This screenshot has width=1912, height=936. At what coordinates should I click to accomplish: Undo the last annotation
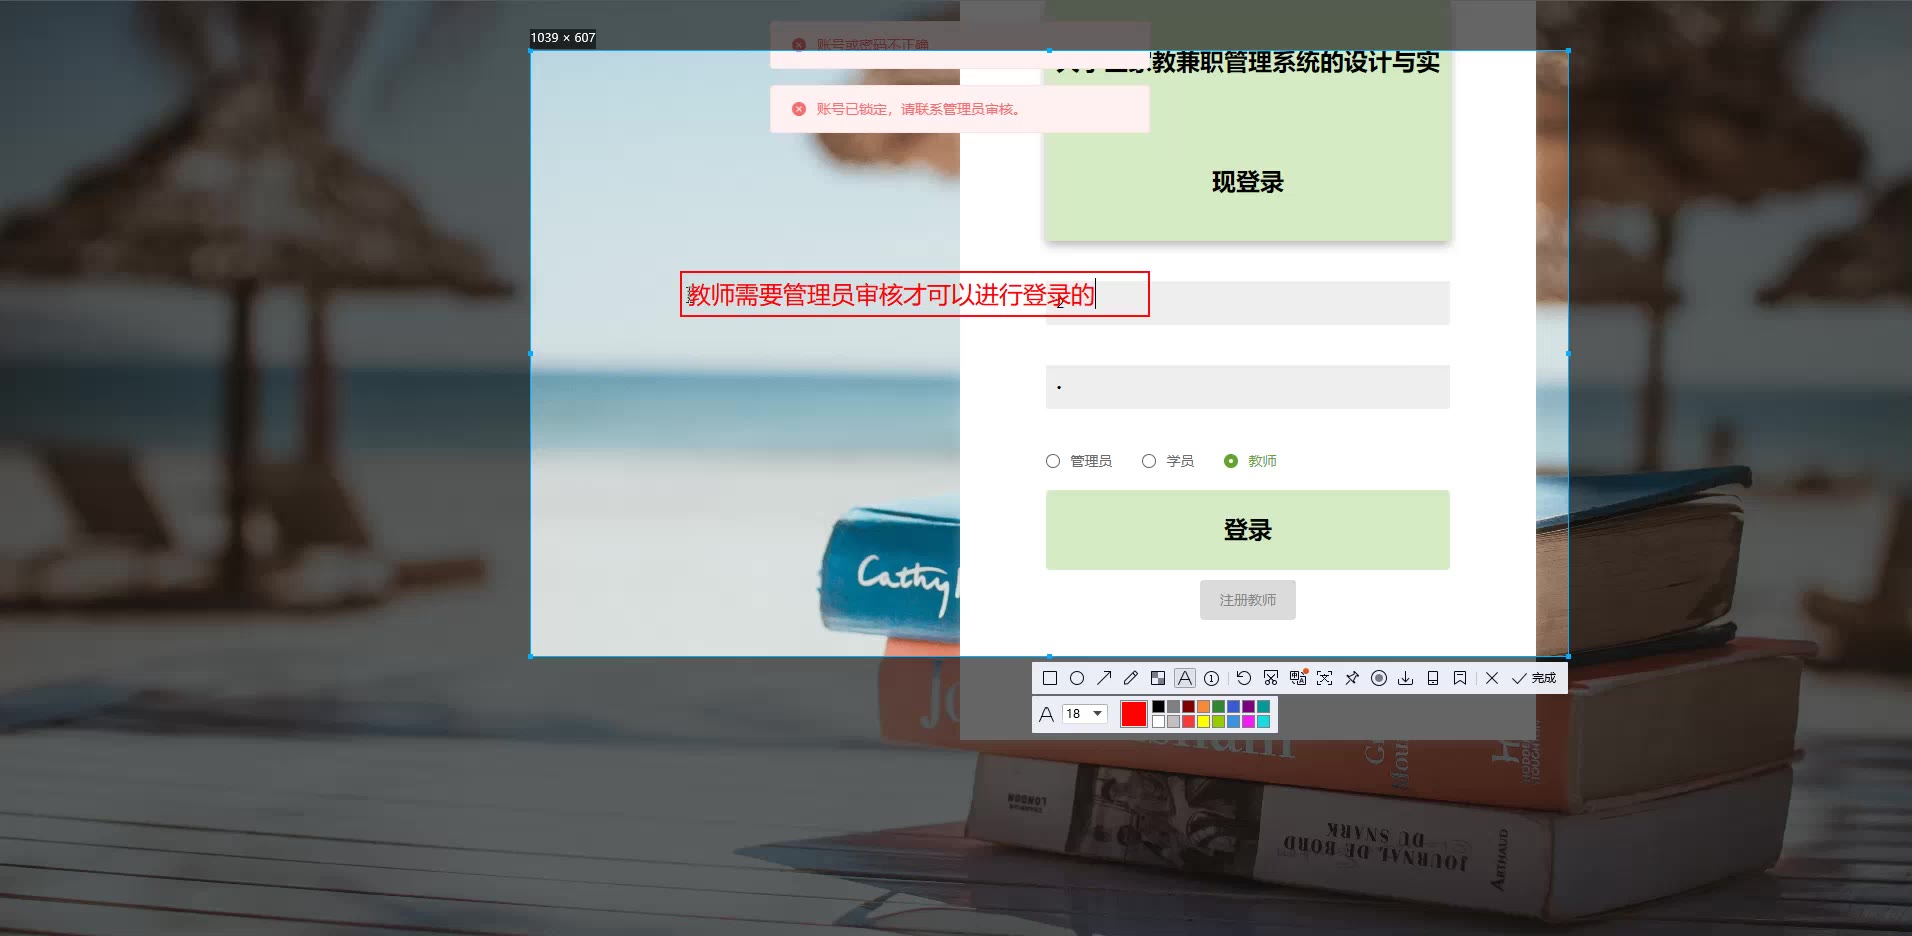[x=1244, y=678]
